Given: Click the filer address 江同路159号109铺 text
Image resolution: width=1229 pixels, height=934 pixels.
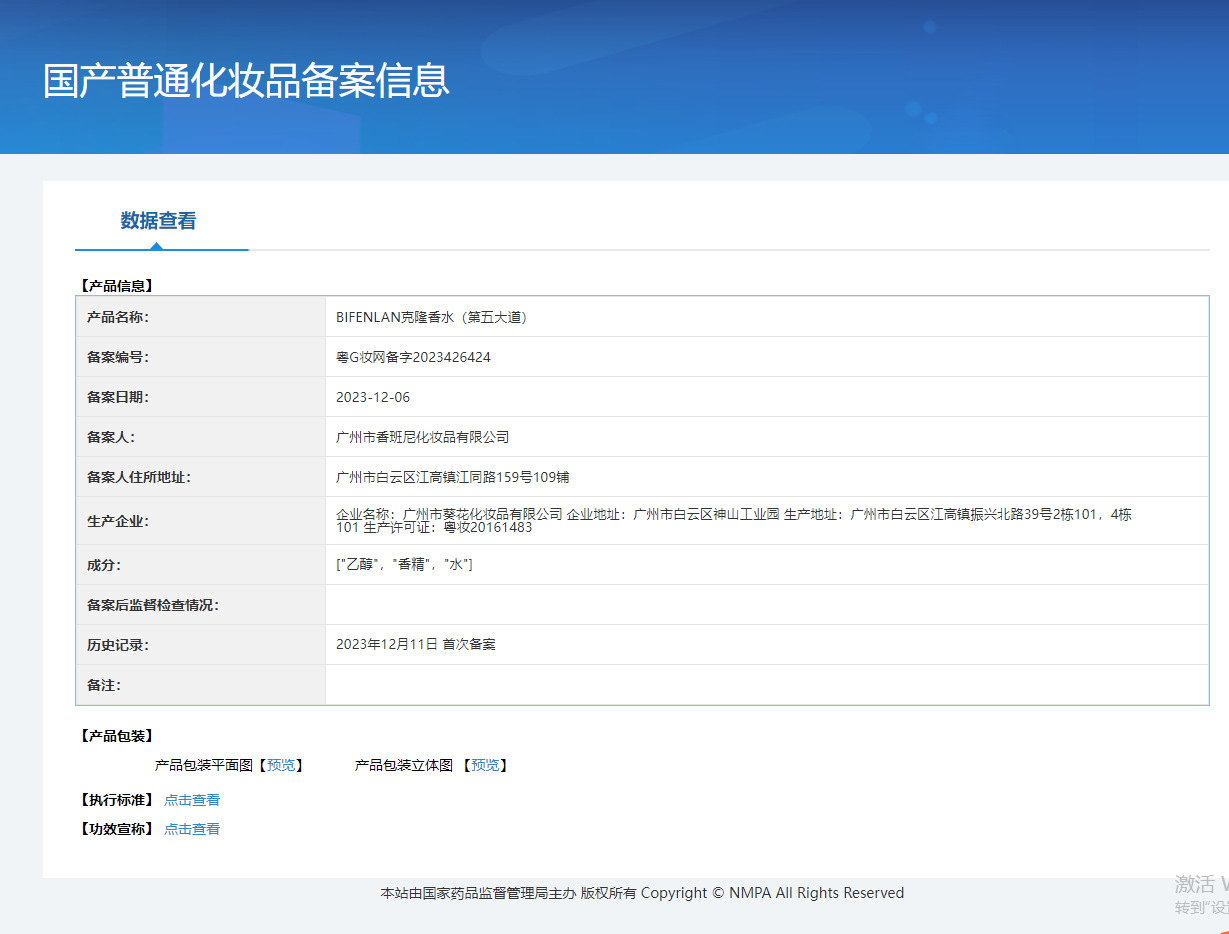Looking at the screenshot, I should pyautogui.click(x=453, y=477).
